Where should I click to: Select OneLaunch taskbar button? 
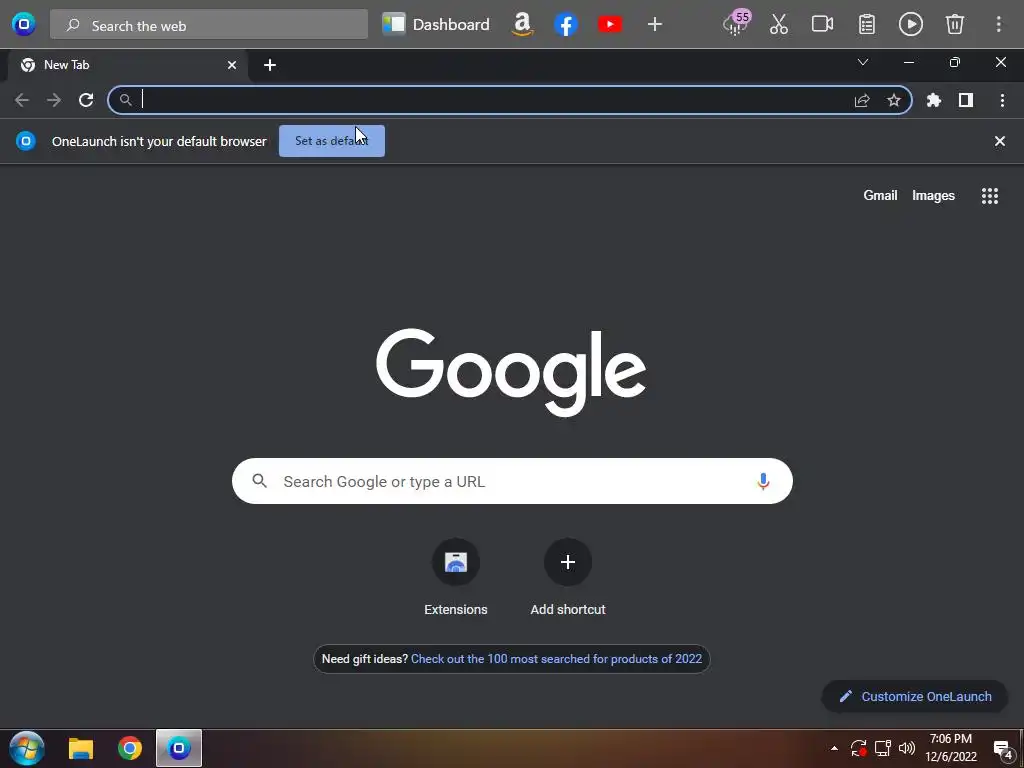pyautogui.click(x=179, y=748)
